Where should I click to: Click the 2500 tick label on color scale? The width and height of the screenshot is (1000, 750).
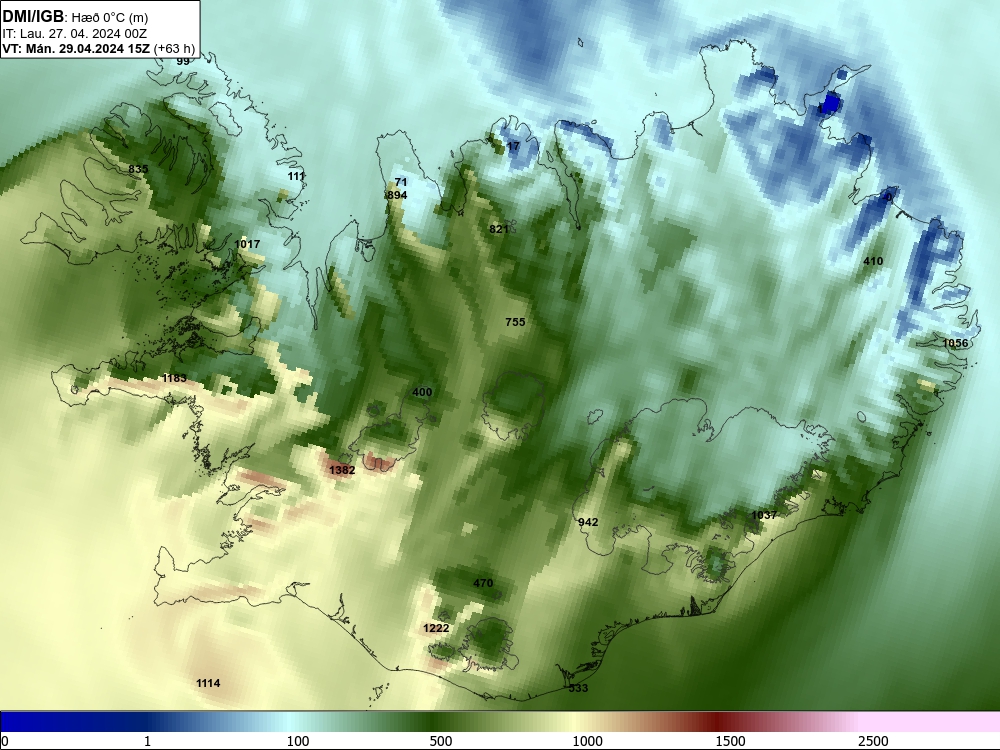click(x=873, y=741)
